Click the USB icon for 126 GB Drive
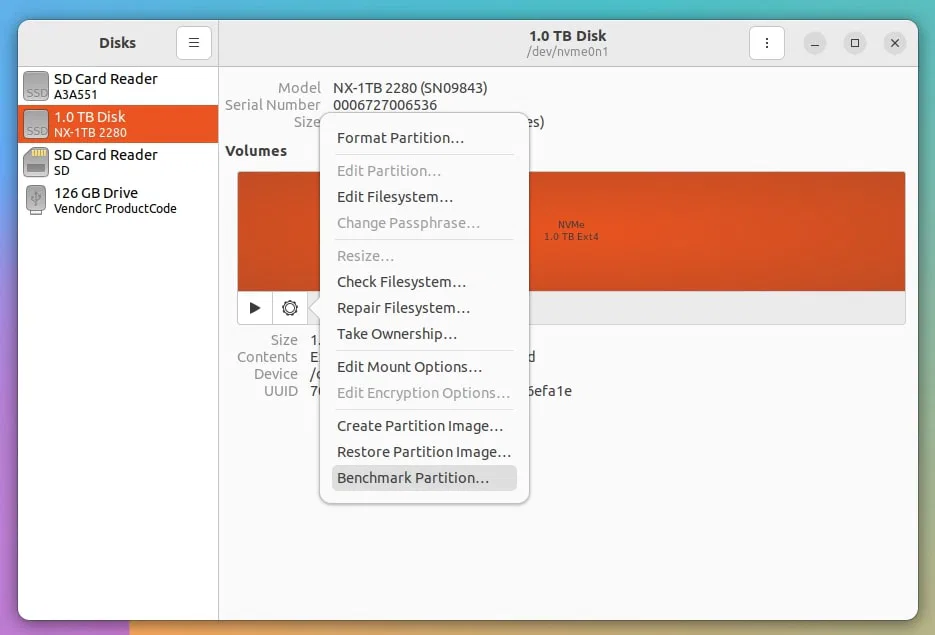 pos(36,200)
